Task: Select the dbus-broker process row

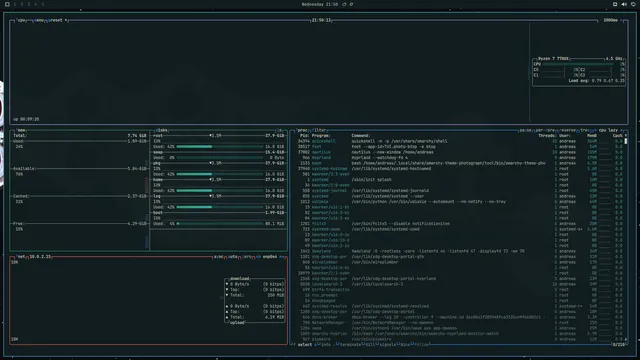Action: coord(460,317)
